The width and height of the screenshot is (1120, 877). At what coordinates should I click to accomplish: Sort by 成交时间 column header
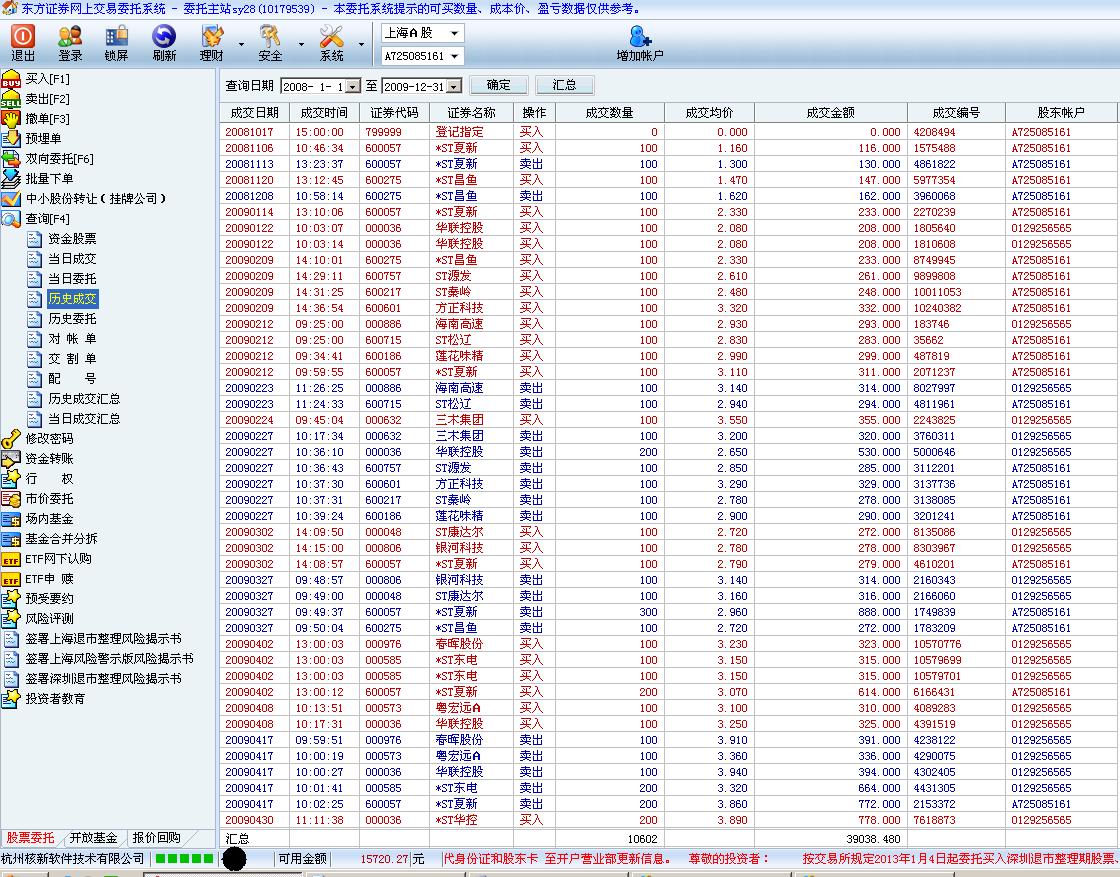(x=324, y=112)
